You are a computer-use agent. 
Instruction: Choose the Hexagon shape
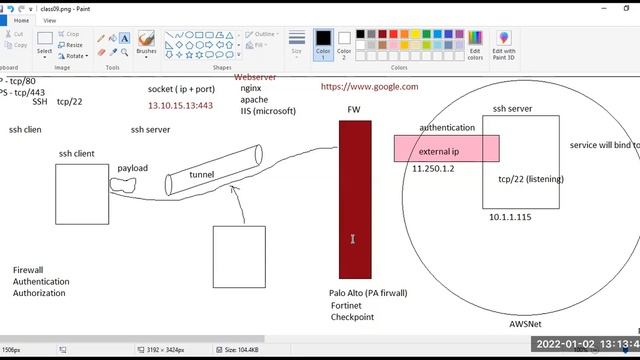click(x=199, y=45)
